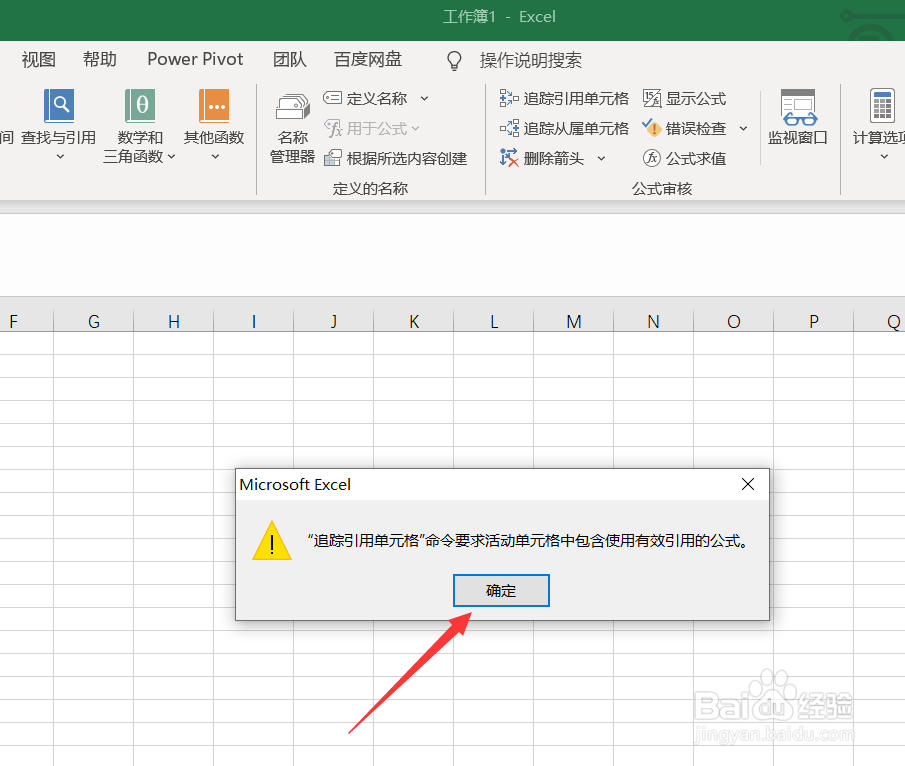The width and height of the screenshot is (905, 766).
Task: Switch to the 帮助 tab
Action: pyautogui.click(x=99, y=59)
